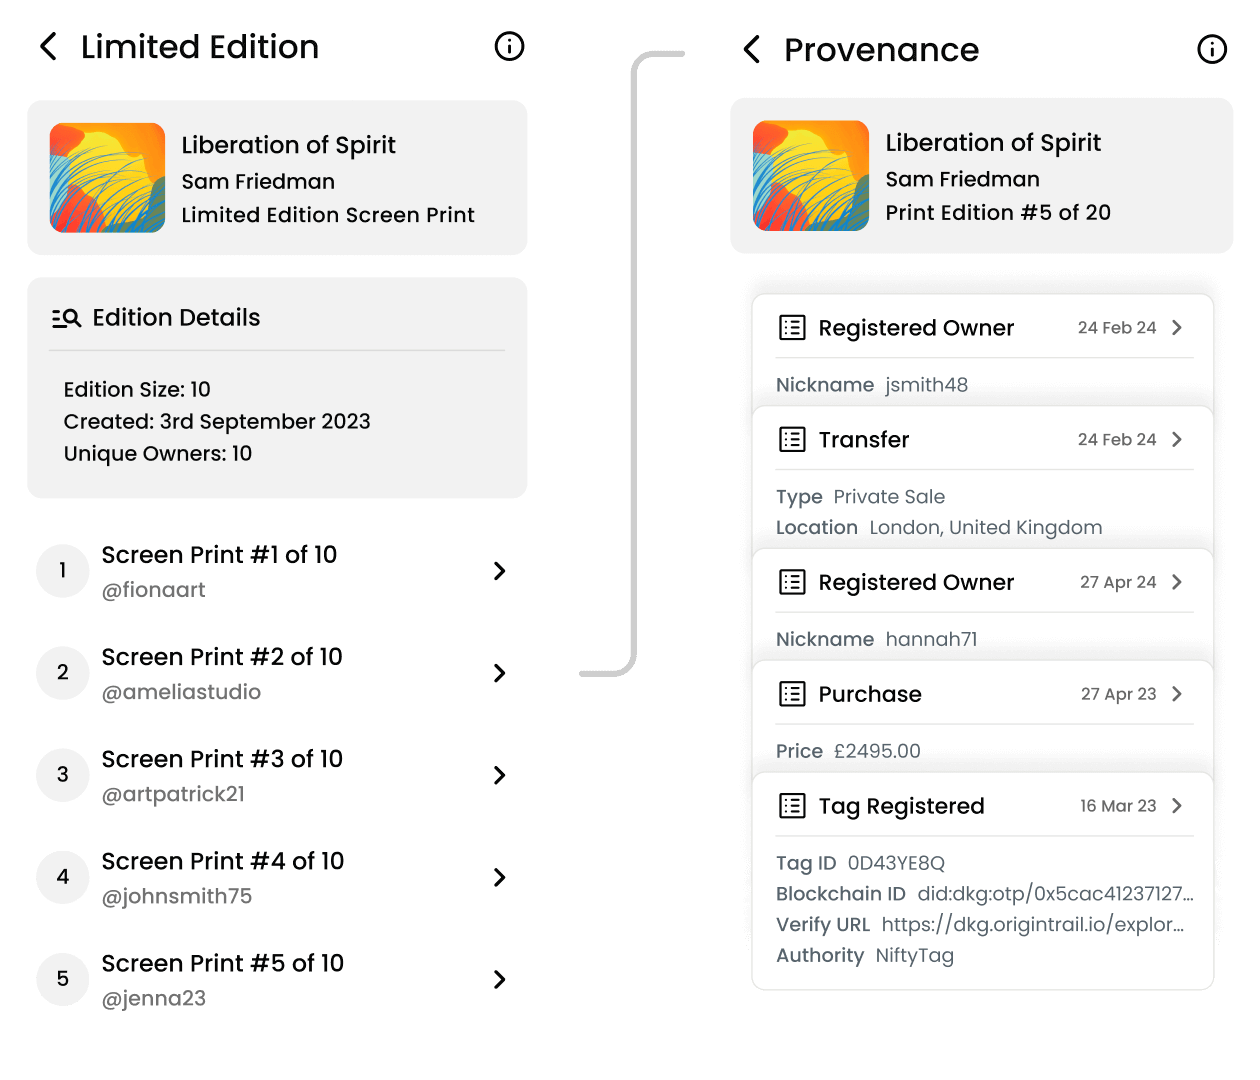This screenshot has width=1260, height=1080.
Task: Open artwork thumbnail in Provenance card
Action: click(811, 176)
